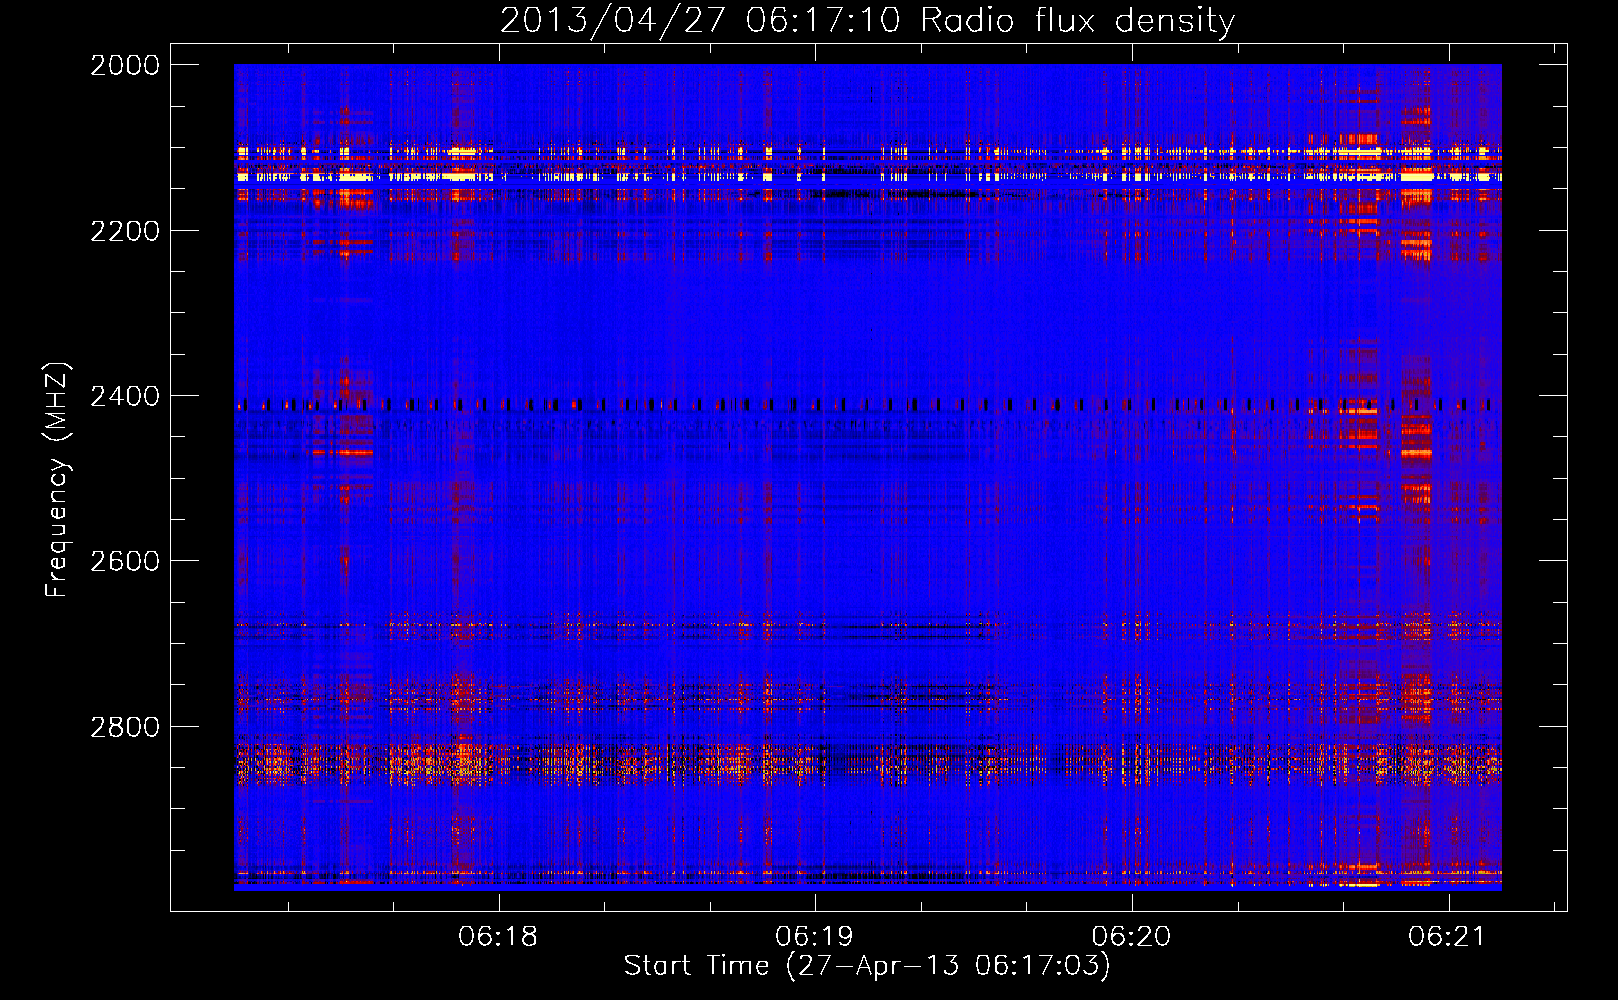Click the 06:18 time tick label

(x=498, y=937)
